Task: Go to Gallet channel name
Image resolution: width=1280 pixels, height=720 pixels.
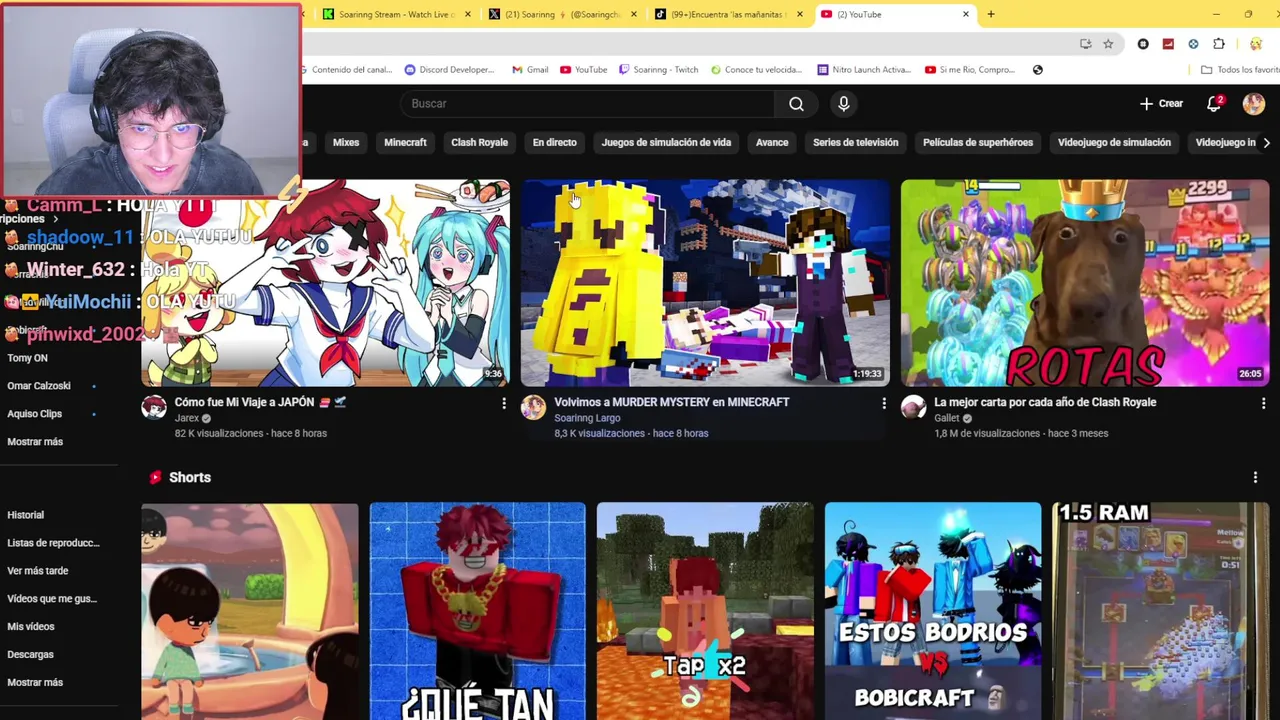Action: [x=947, y=418]
